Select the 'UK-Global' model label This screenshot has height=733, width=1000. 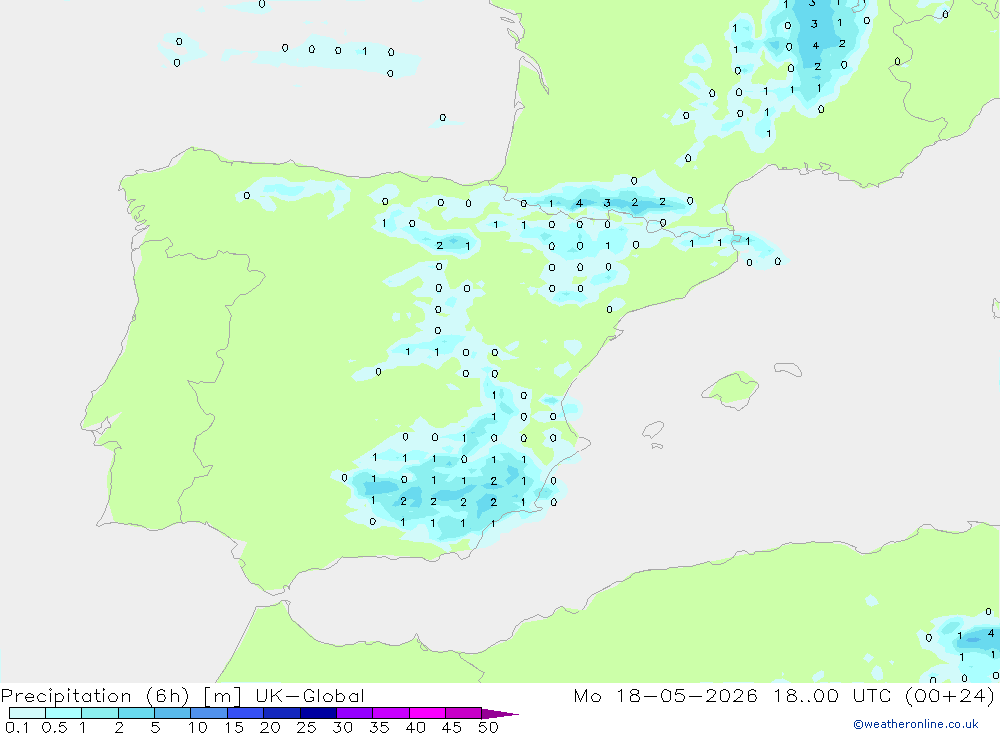click(x=310, y=696)
